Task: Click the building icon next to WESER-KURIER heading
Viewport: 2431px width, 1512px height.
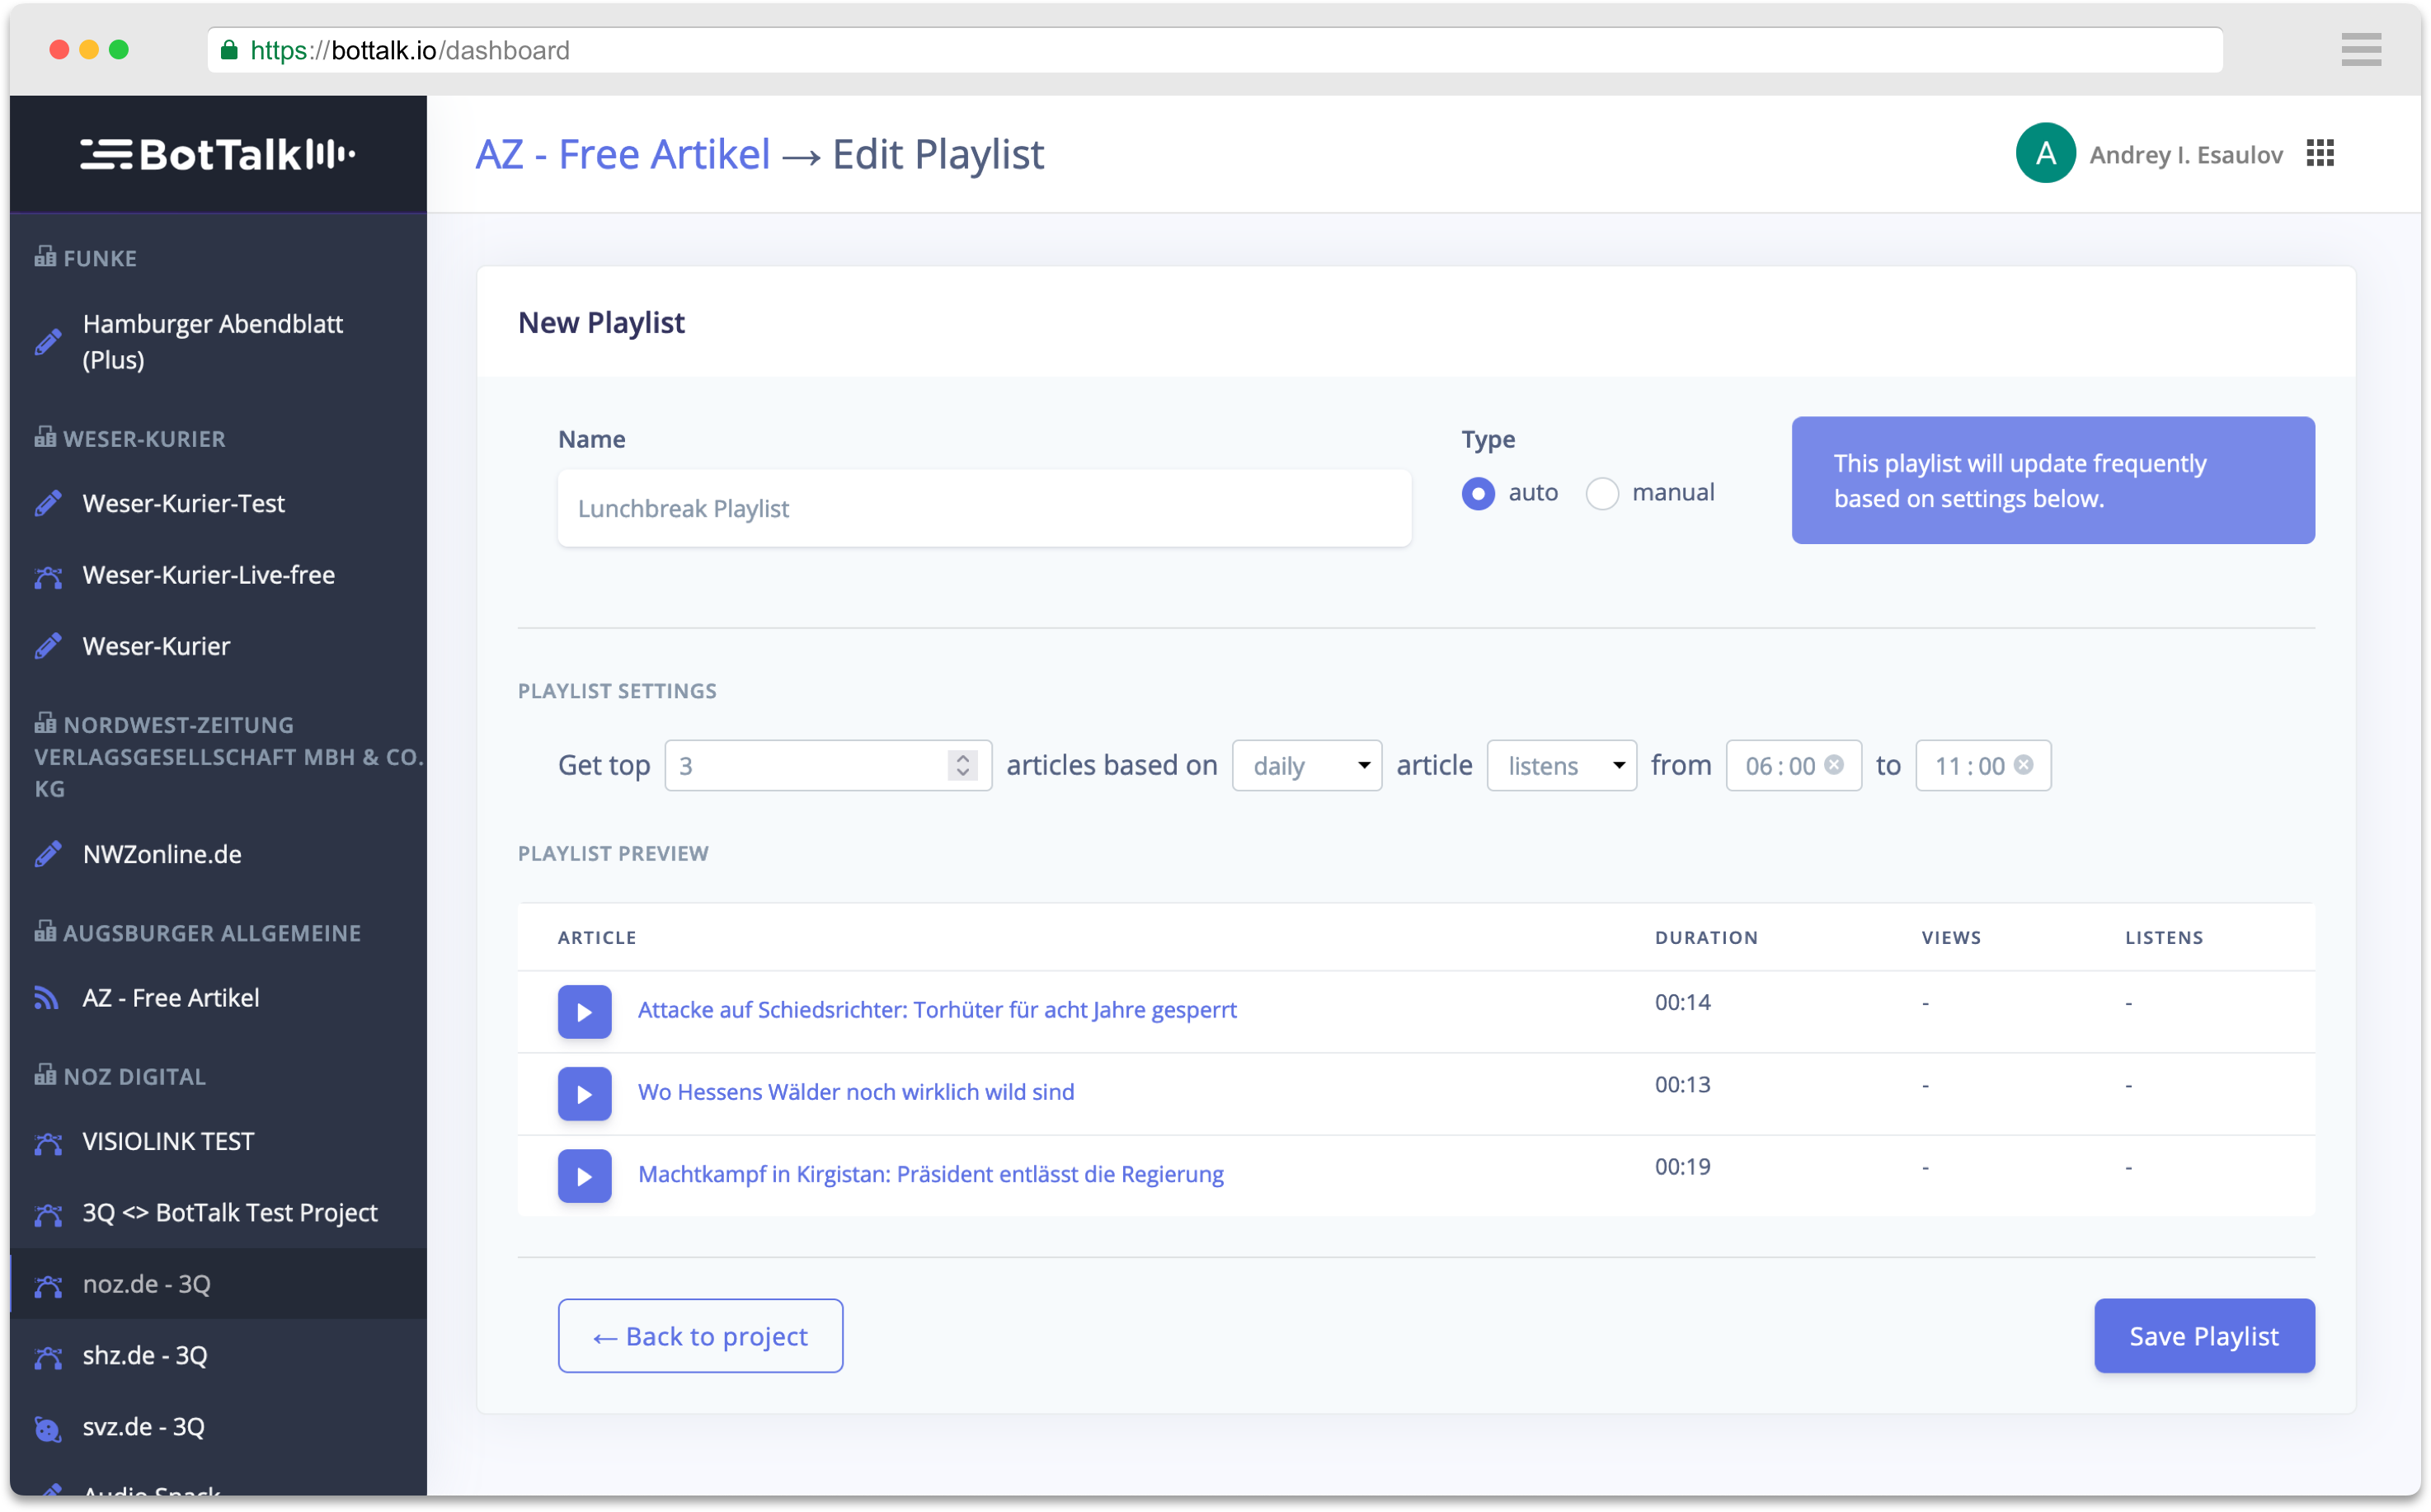Action: coord(45,437)
